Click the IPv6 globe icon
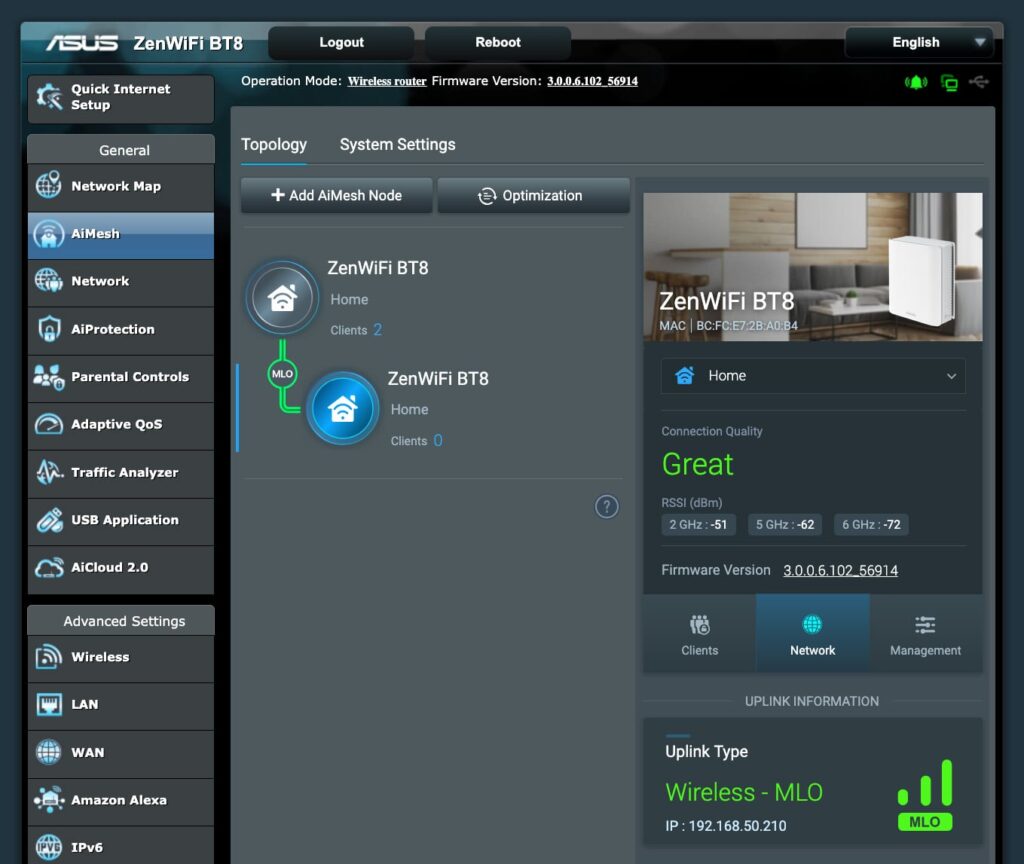This screenshot has width=1024, height=864. [x=49, y=847]
